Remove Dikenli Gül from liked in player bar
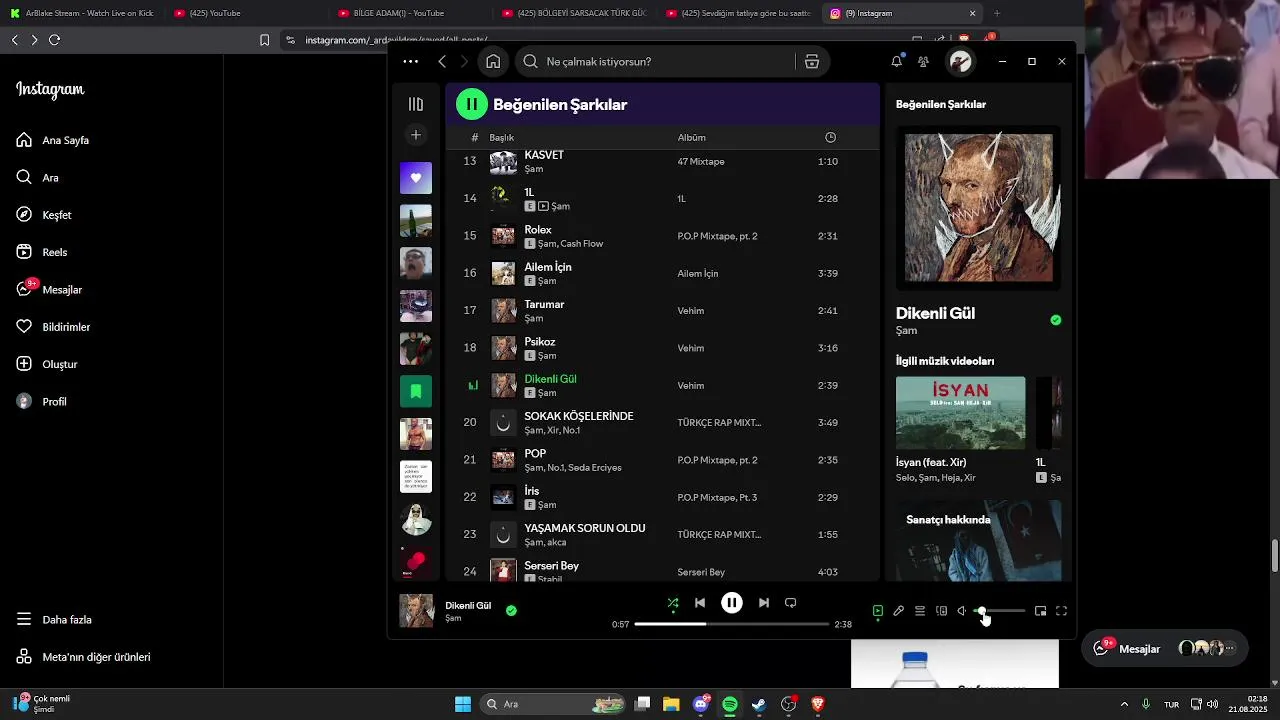 pos(511,610)
